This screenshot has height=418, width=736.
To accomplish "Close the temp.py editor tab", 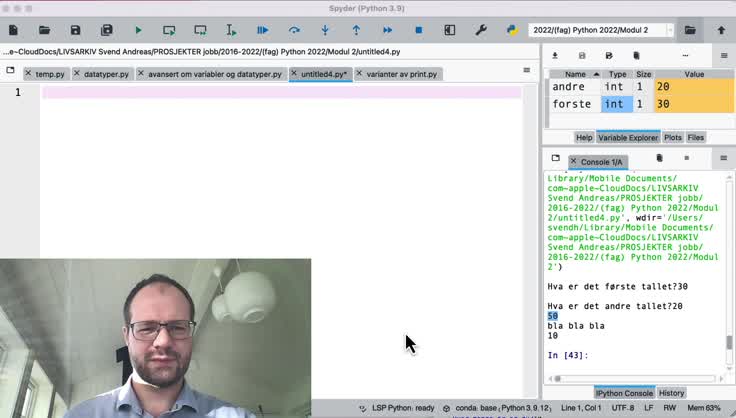I will click(29, 74).
